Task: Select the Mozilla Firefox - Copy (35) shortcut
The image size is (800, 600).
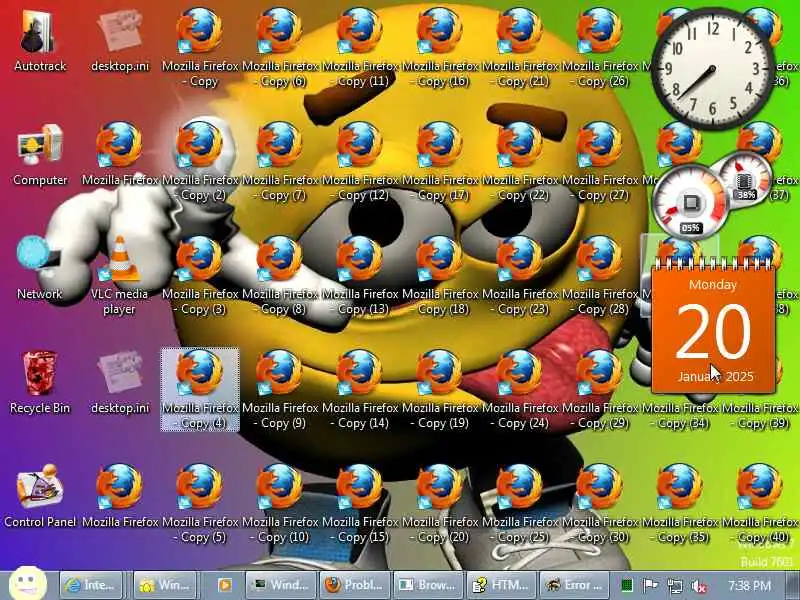Action: (681, 504)
